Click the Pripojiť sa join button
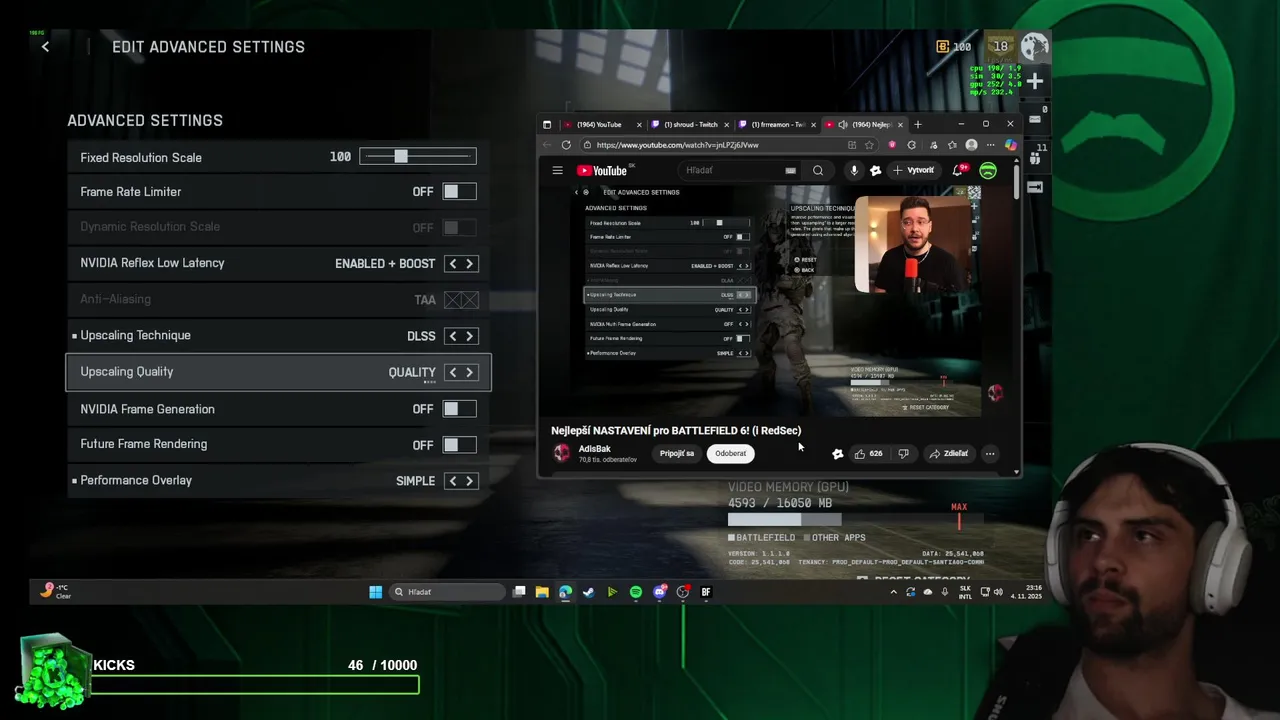This screenshot has height=720, width=1280. 677,454
